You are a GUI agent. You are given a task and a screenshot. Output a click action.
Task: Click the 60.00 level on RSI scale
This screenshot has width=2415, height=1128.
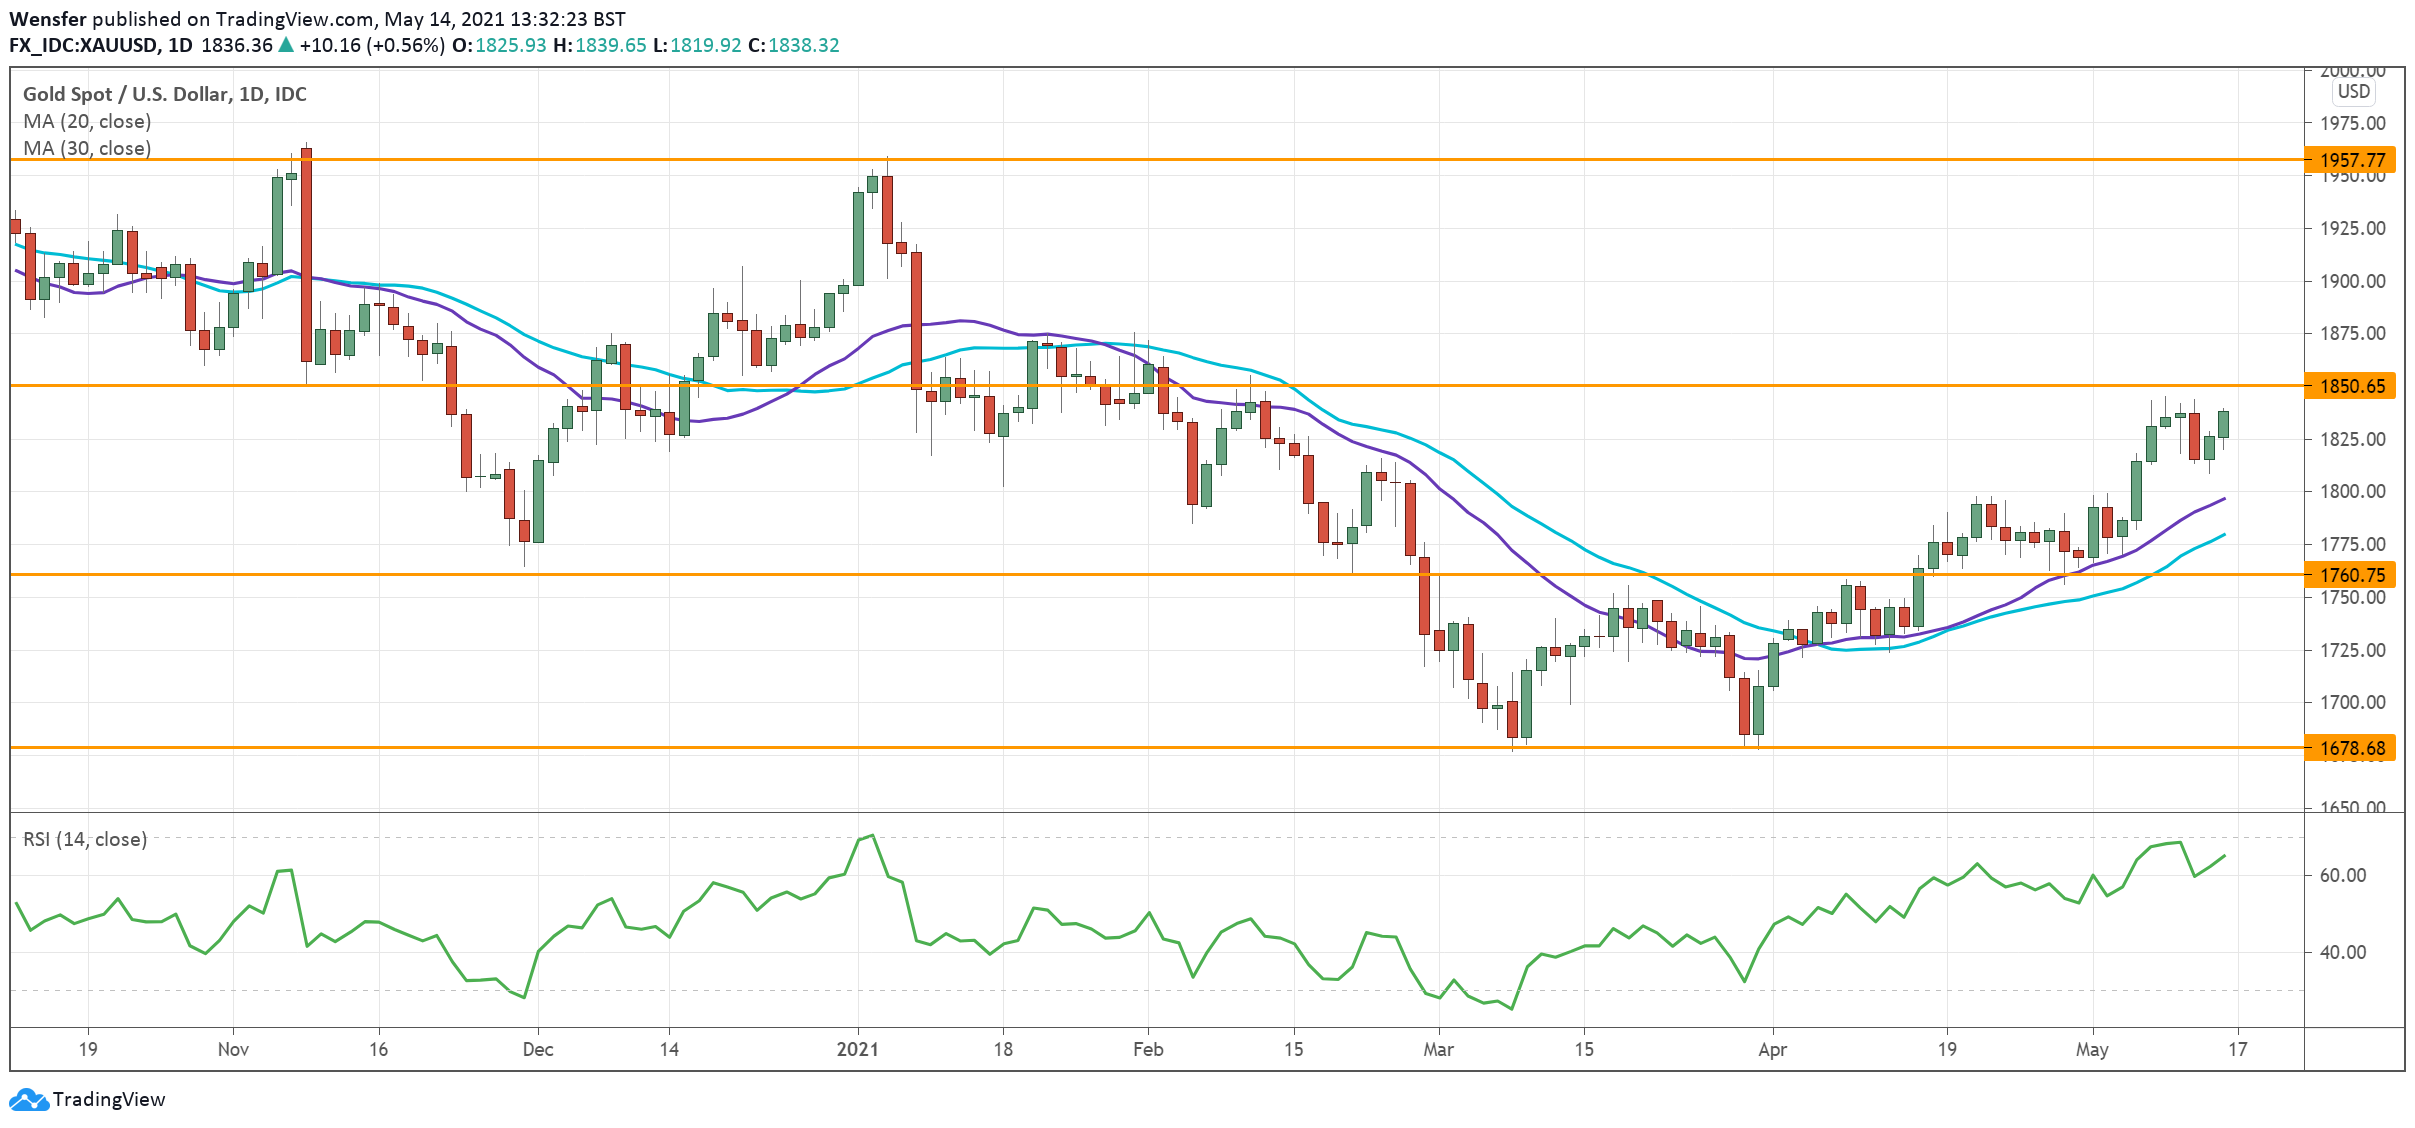click(x=2342, y=875)
